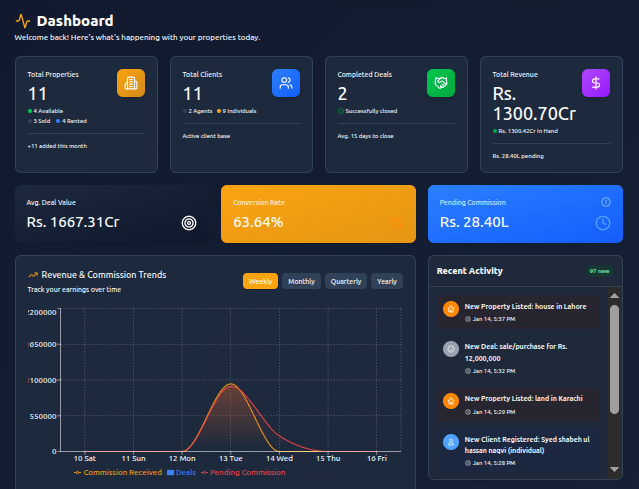Switch chart to Quarterly view
The height and width of the screenshot is (489, 639).
(x=346, y=282)
